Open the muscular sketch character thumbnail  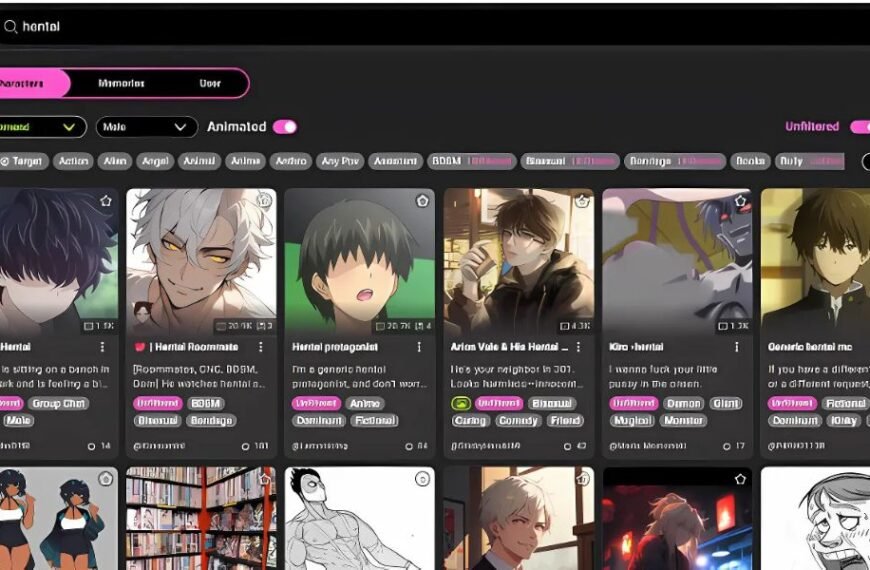coord(360,518)
